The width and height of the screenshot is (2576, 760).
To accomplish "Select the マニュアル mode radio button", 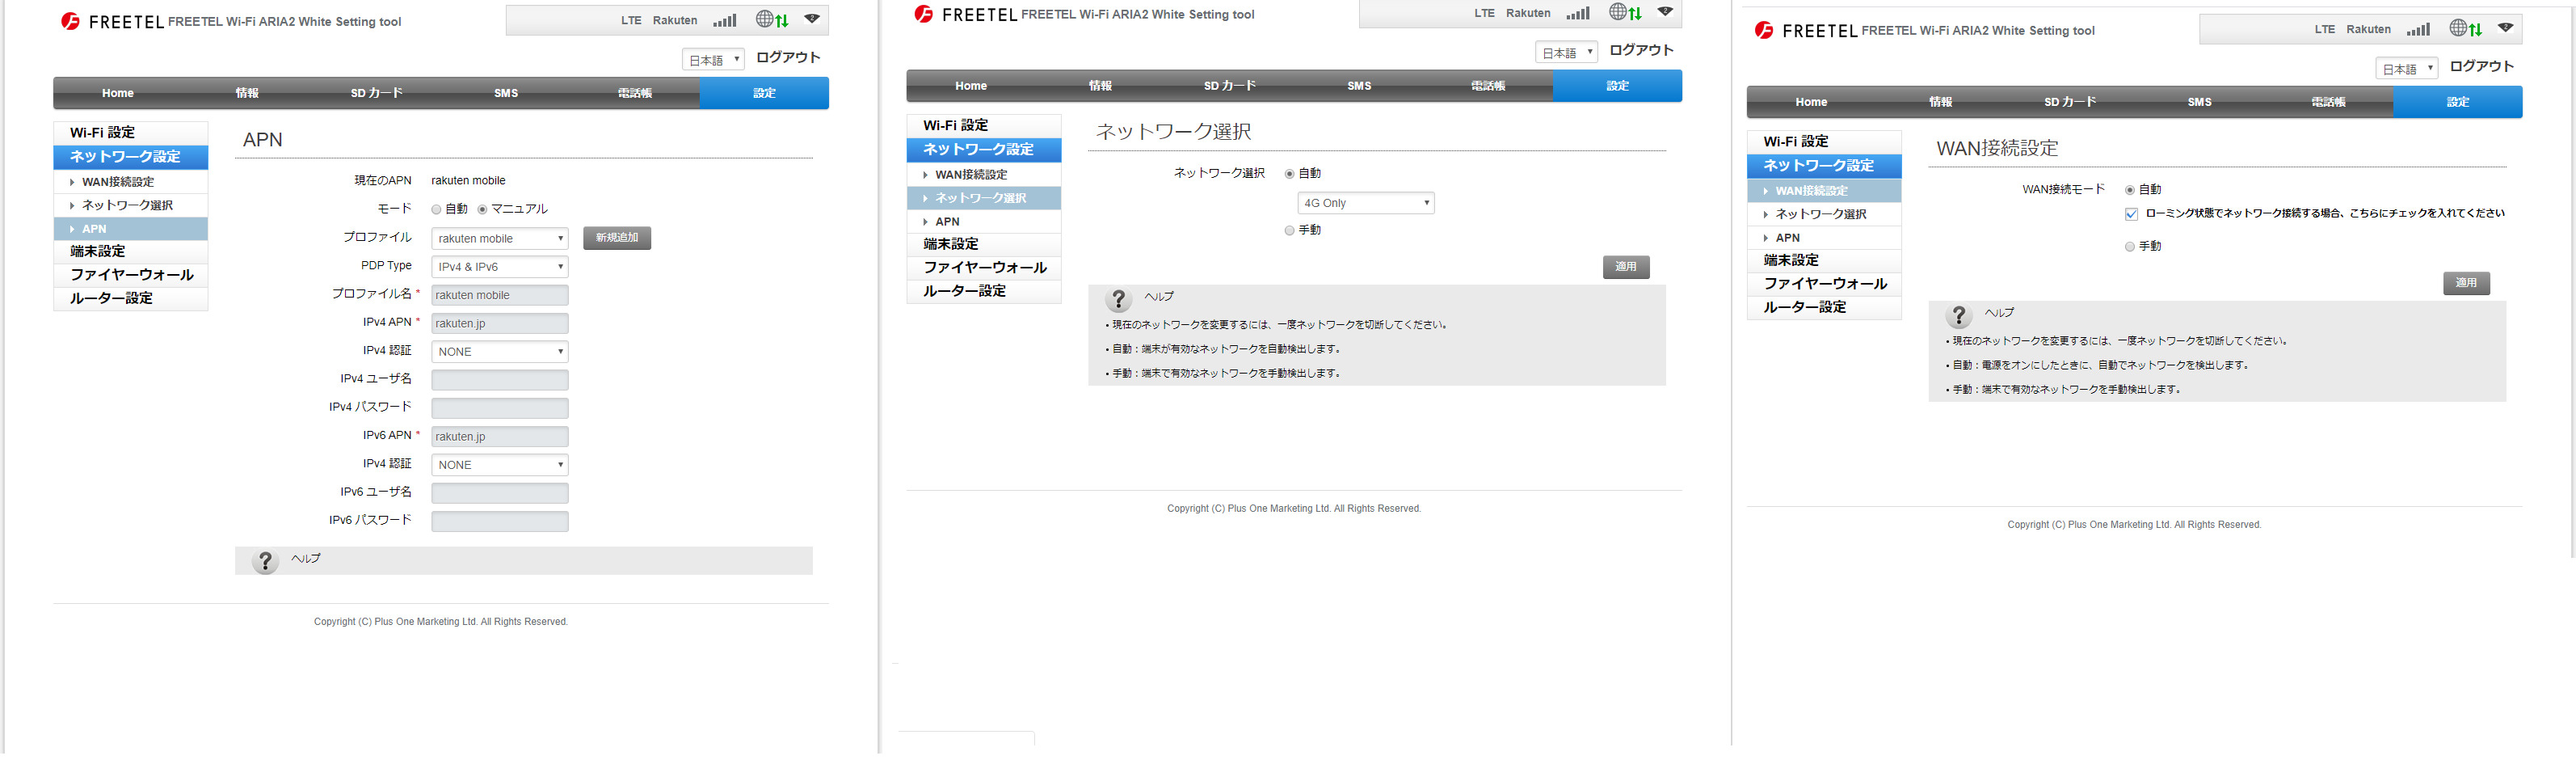I will pyautogui.click(x=482, y=209).
